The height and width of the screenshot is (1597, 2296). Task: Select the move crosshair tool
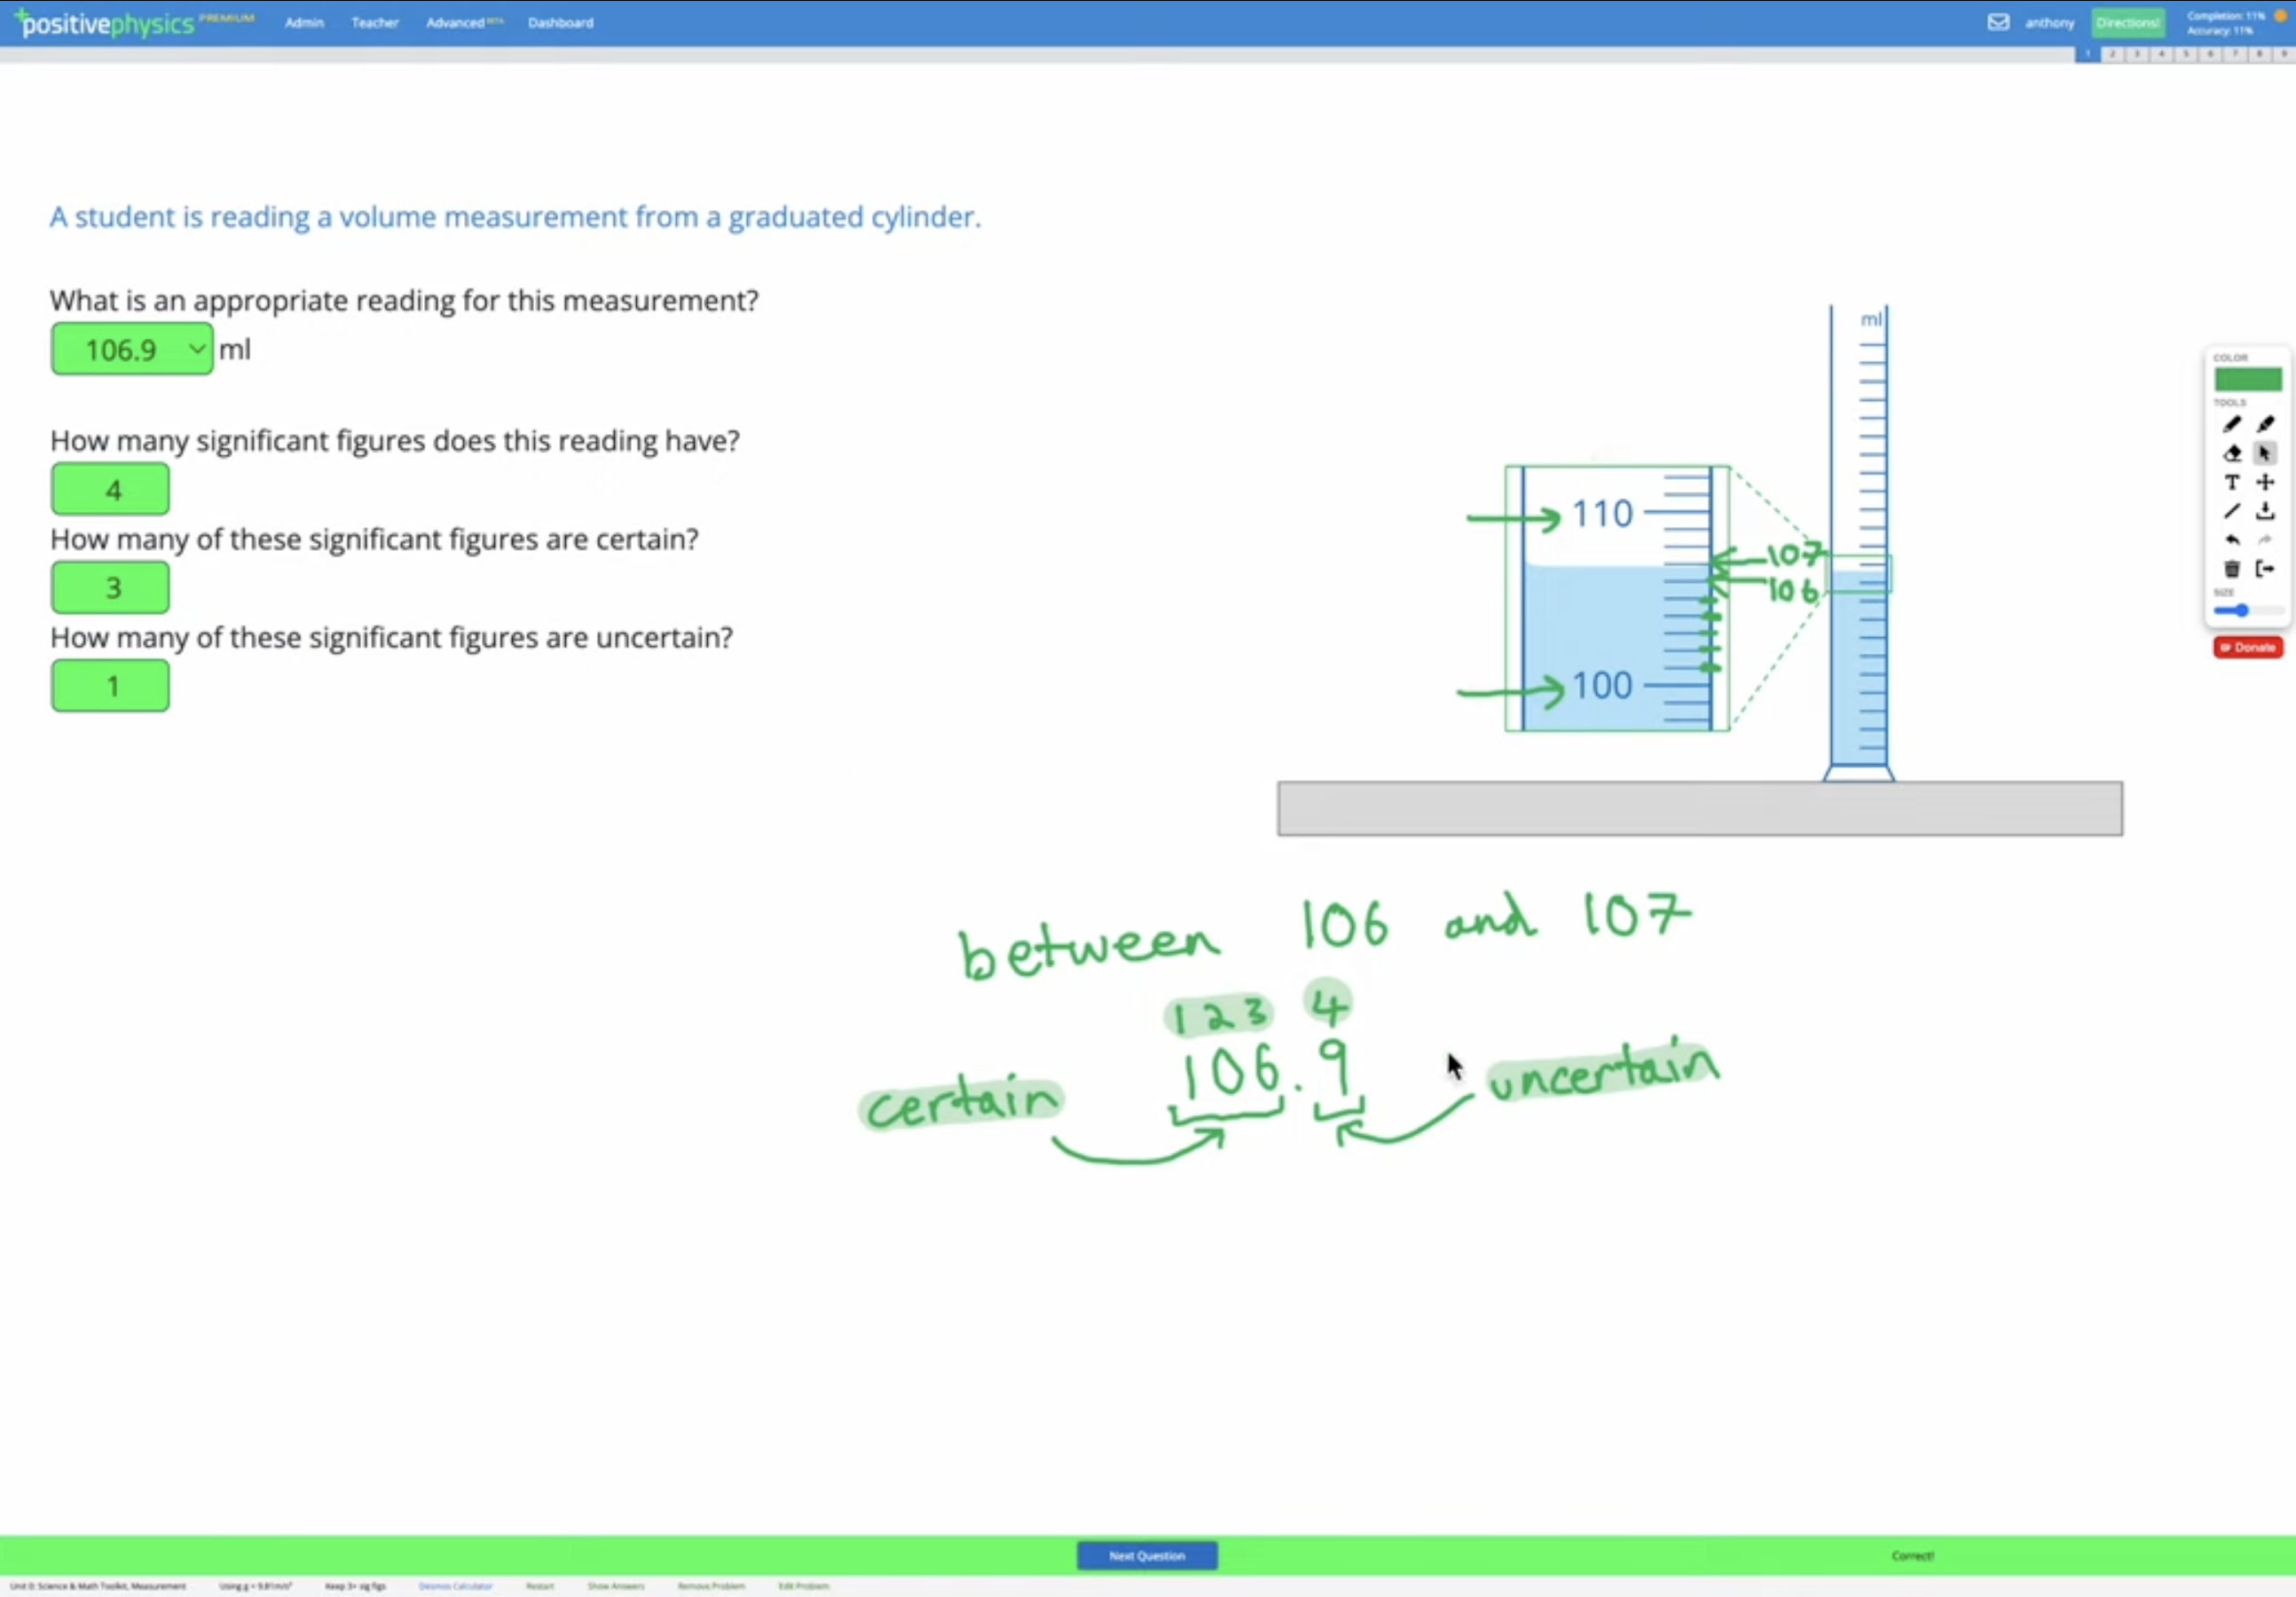[x=2265, y=482]
